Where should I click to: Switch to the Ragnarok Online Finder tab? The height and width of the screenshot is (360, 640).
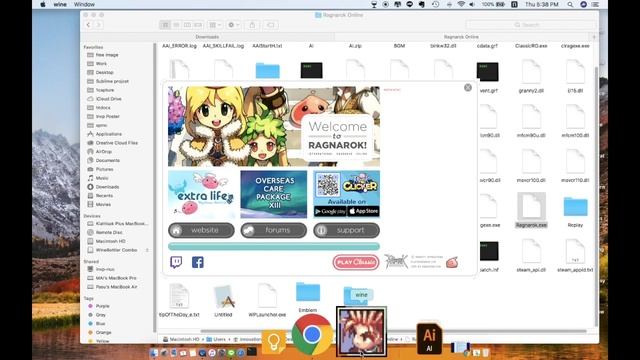(461, 37)
